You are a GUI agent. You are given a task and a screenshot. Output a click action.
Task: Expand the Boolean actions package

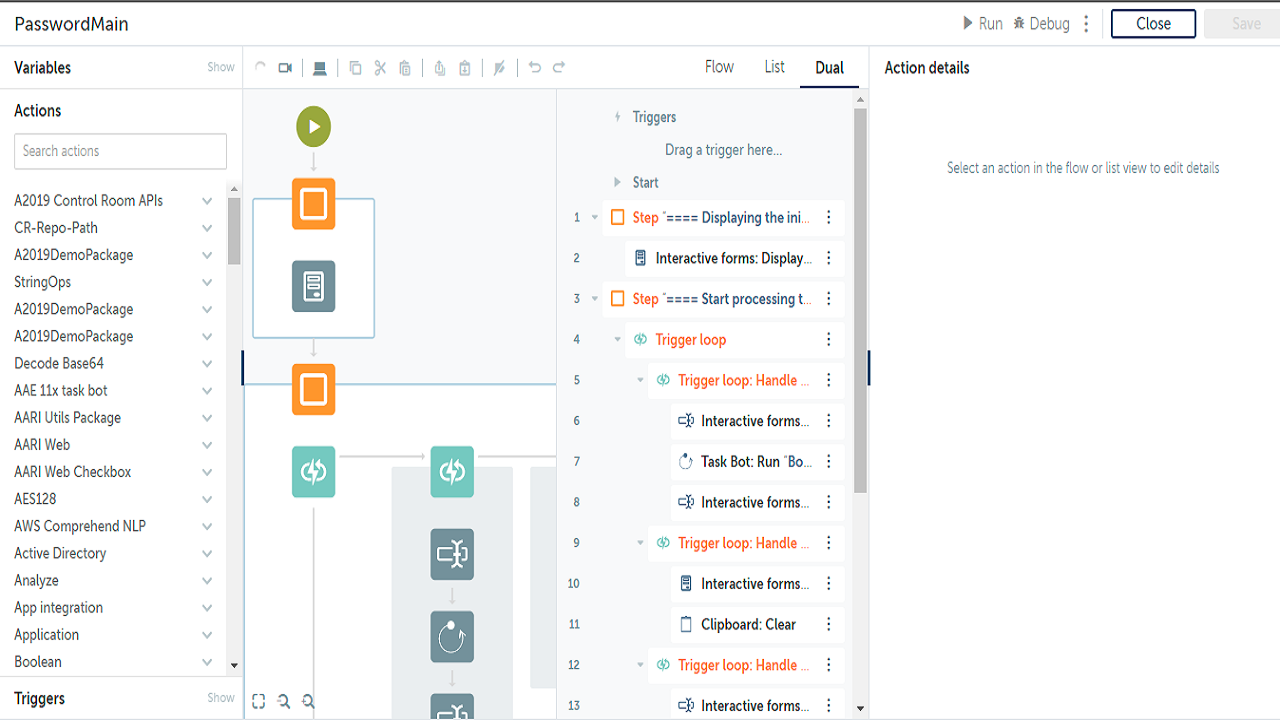[207, 662]
